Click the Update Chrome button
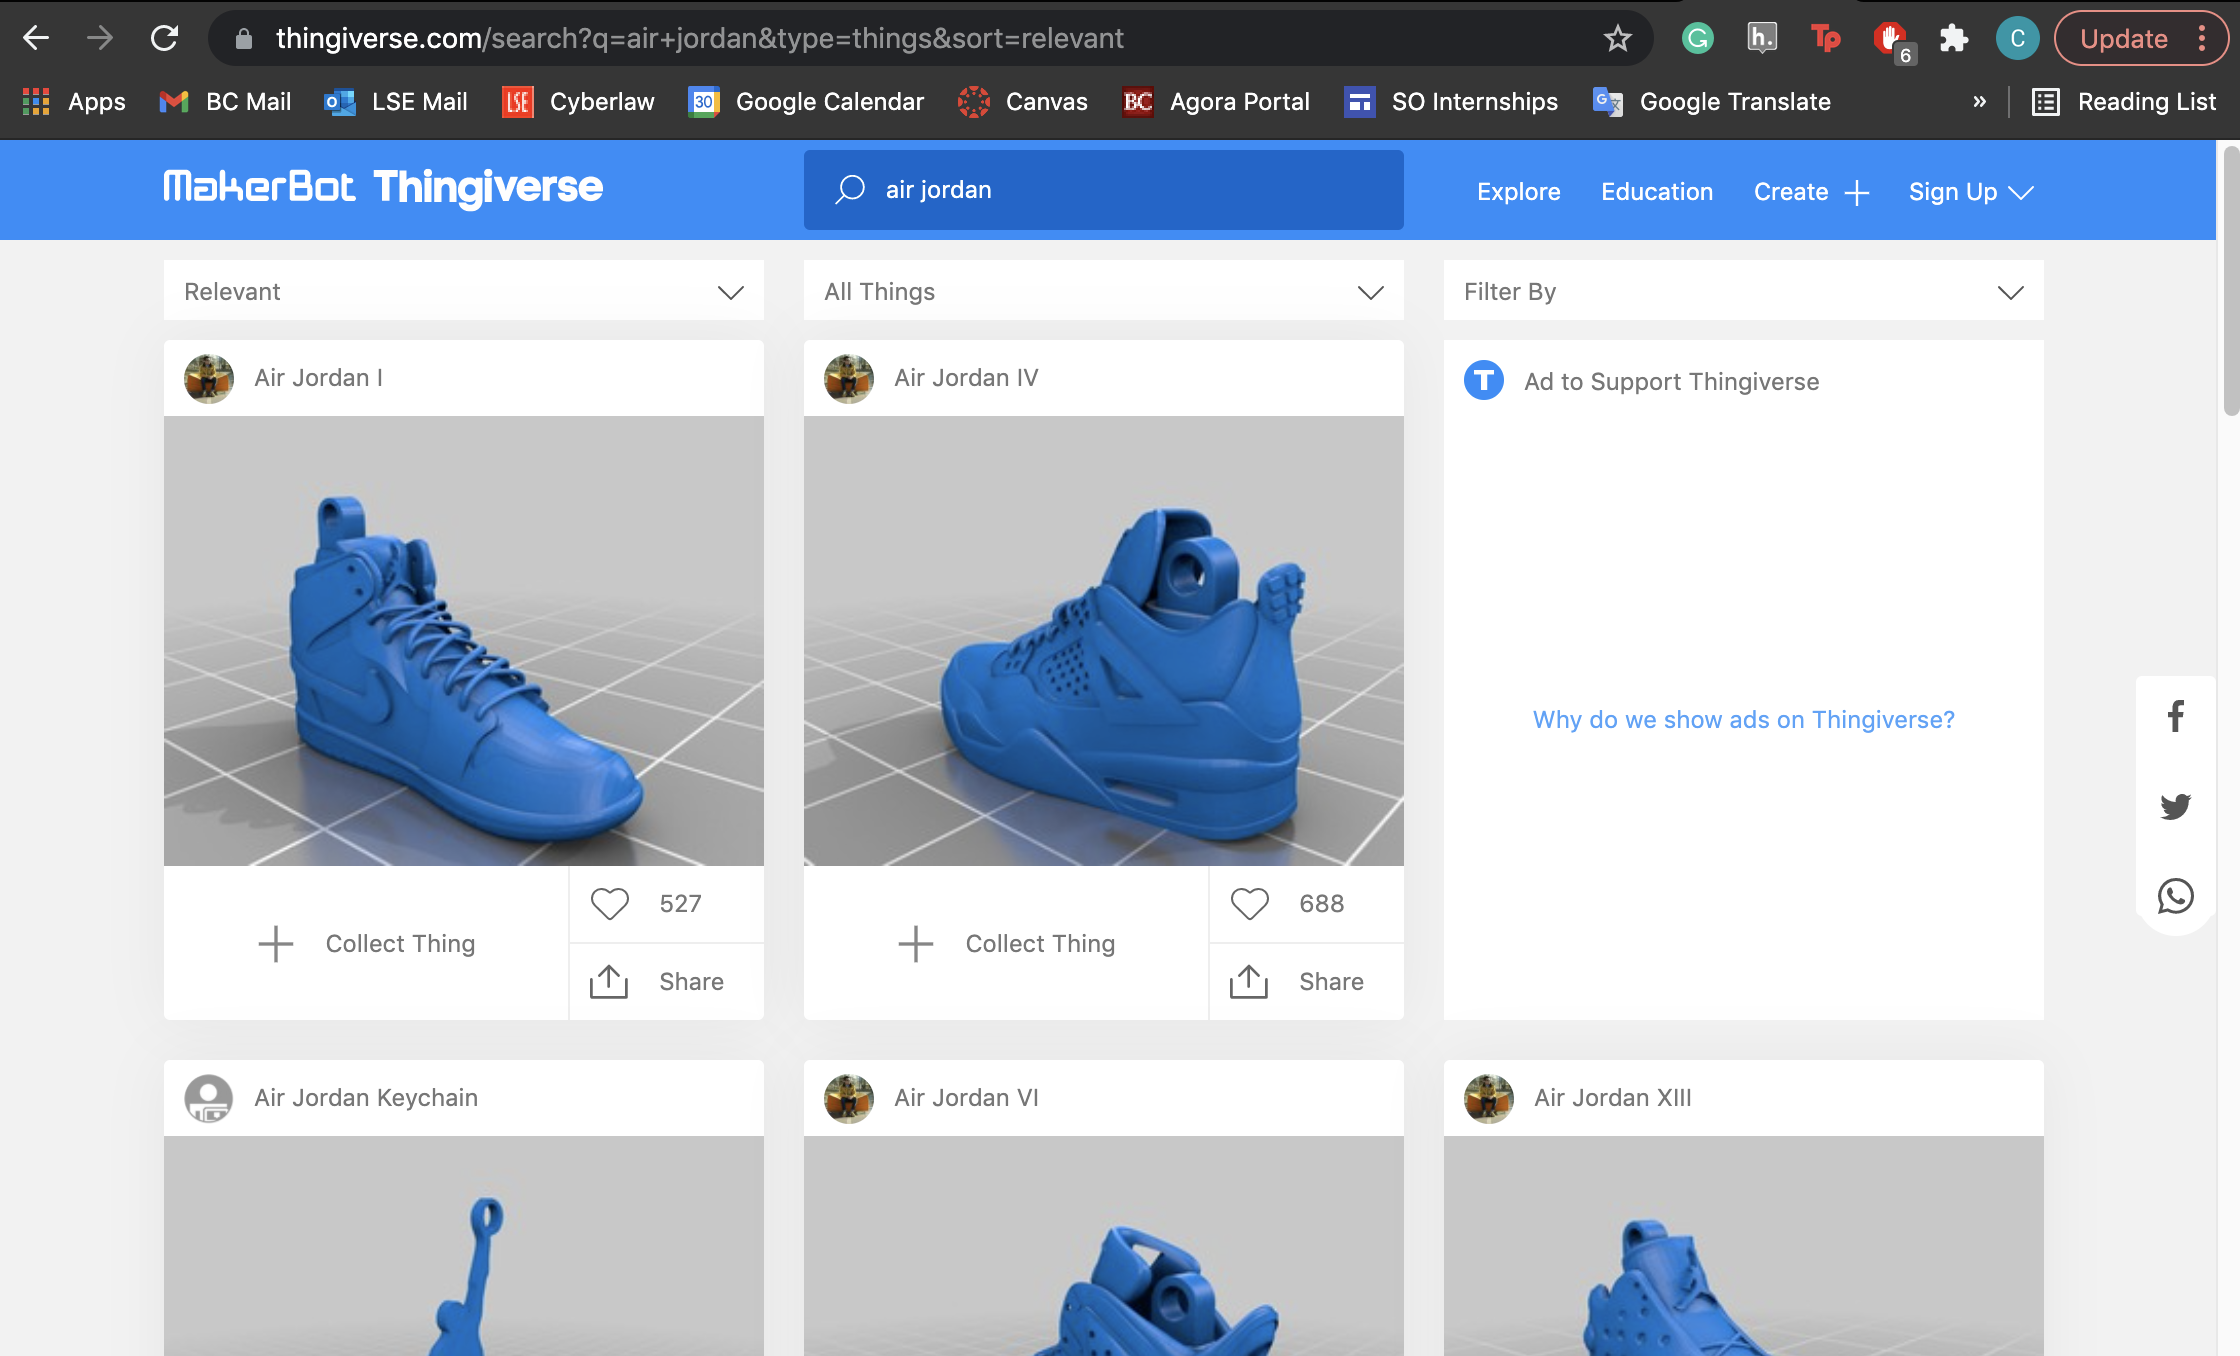2240x1356 pixels. pyautogui.click(x=2140, y=38)
